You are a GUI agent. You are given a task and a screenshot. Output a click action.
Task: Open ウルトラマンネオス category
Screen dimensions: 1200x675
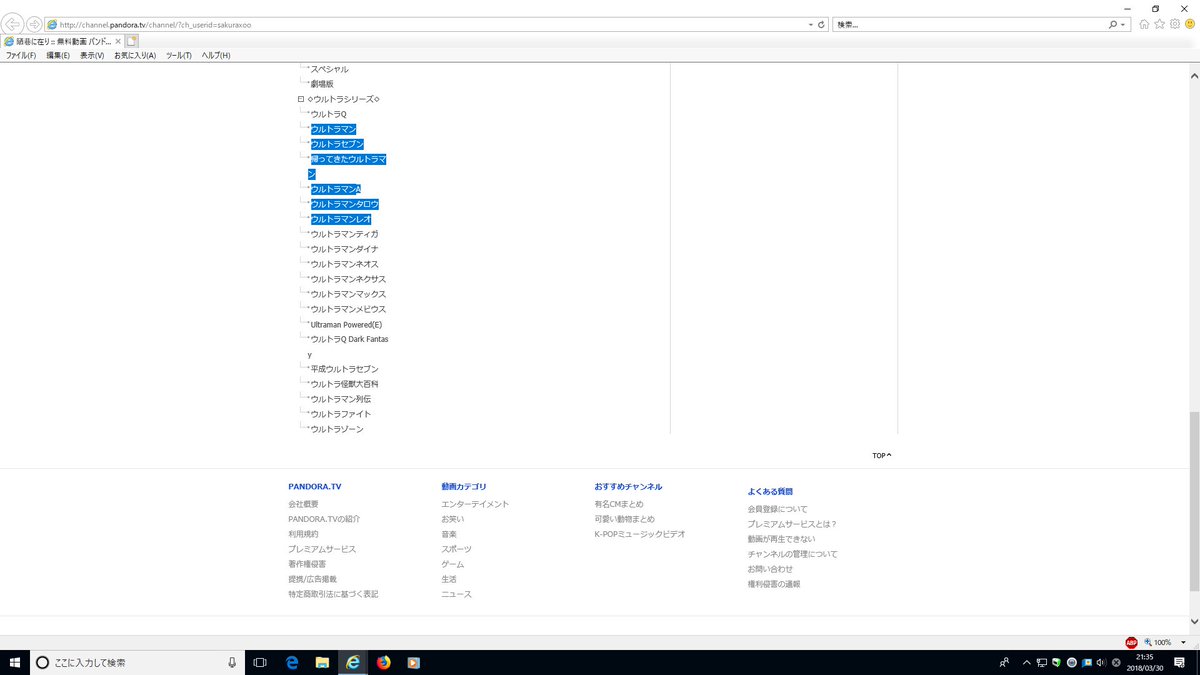pyautogui.click(x=344, y=264)
